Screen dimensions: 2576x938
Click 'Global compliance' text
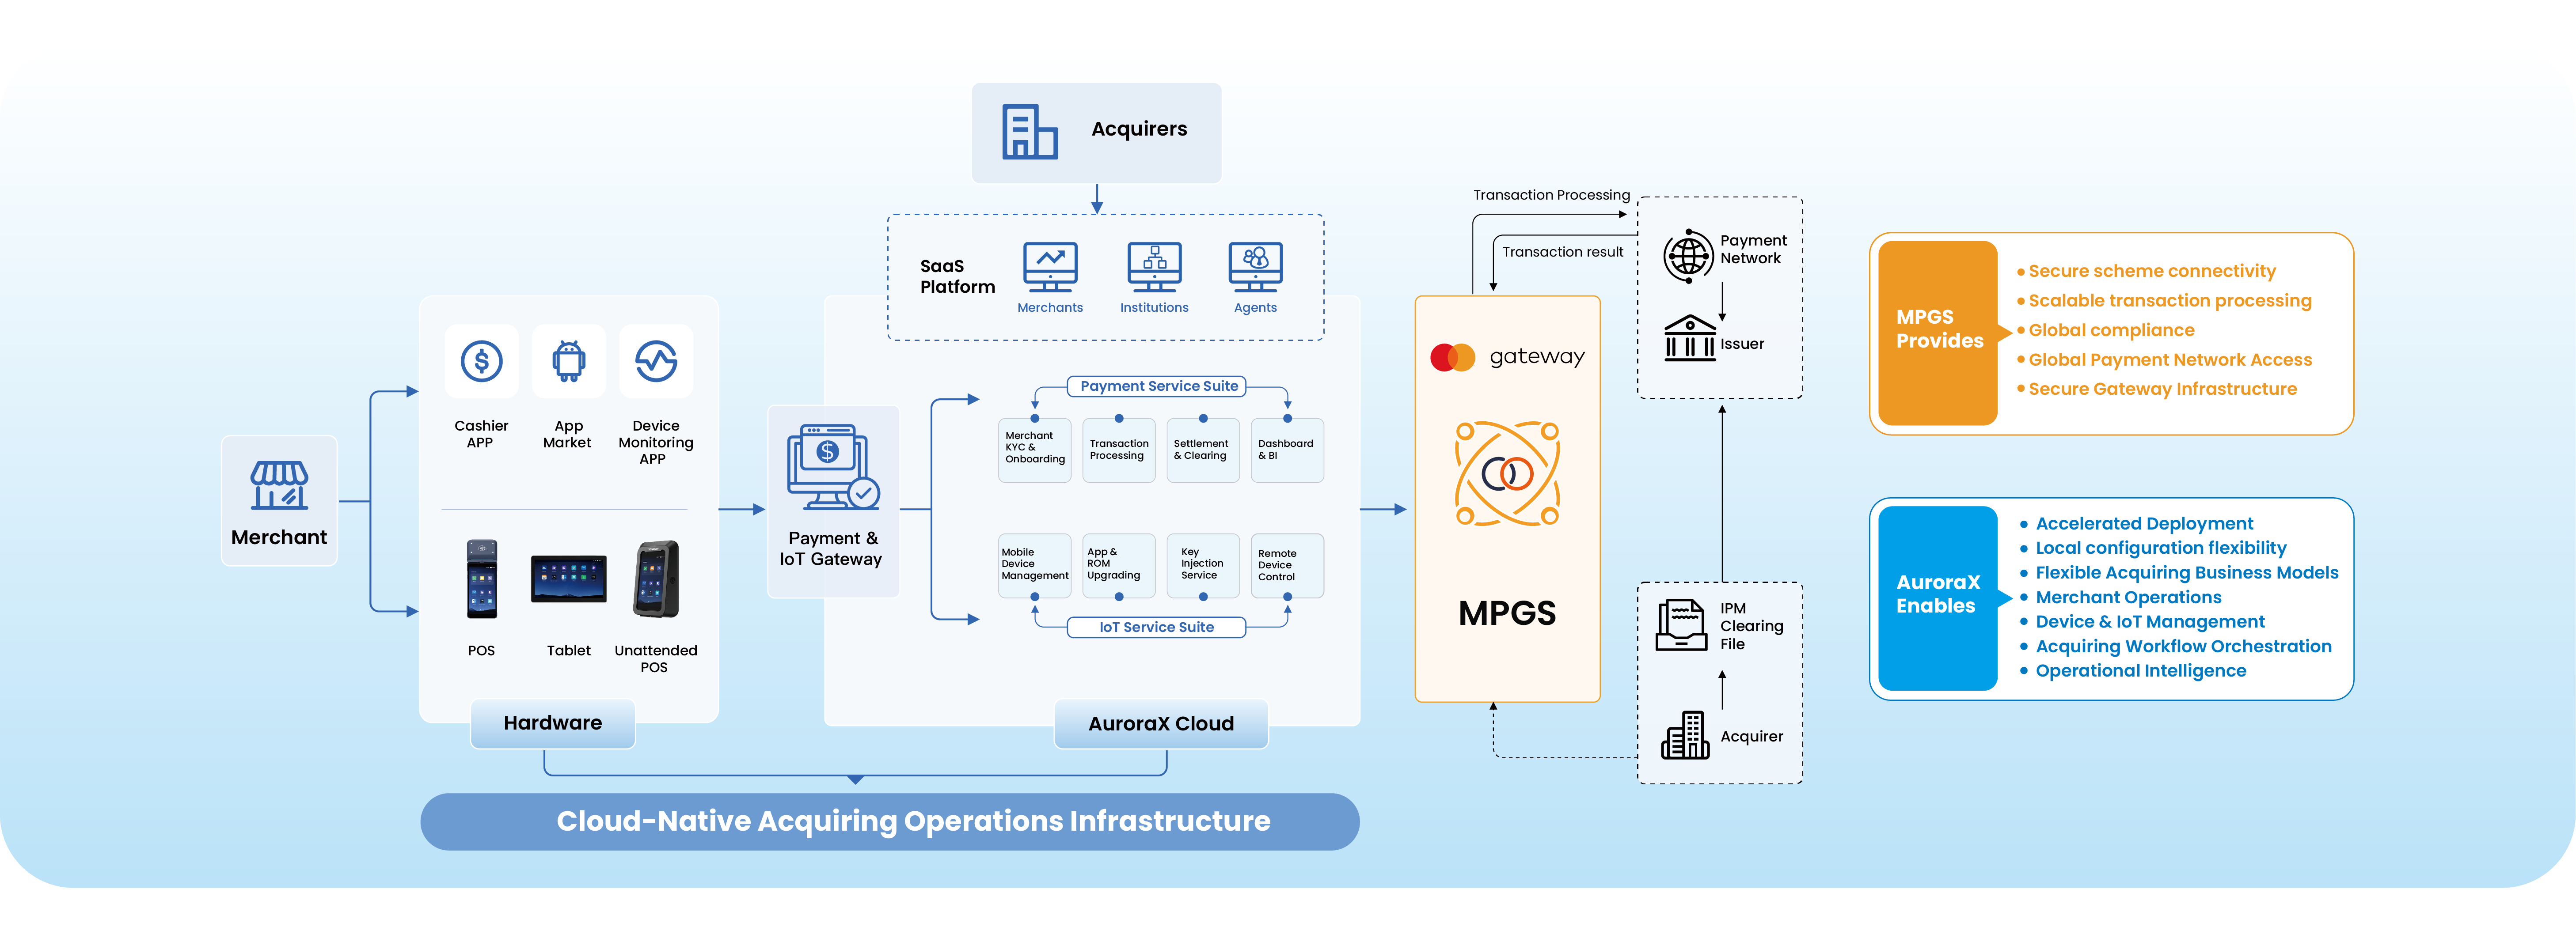pos(2111,330)
